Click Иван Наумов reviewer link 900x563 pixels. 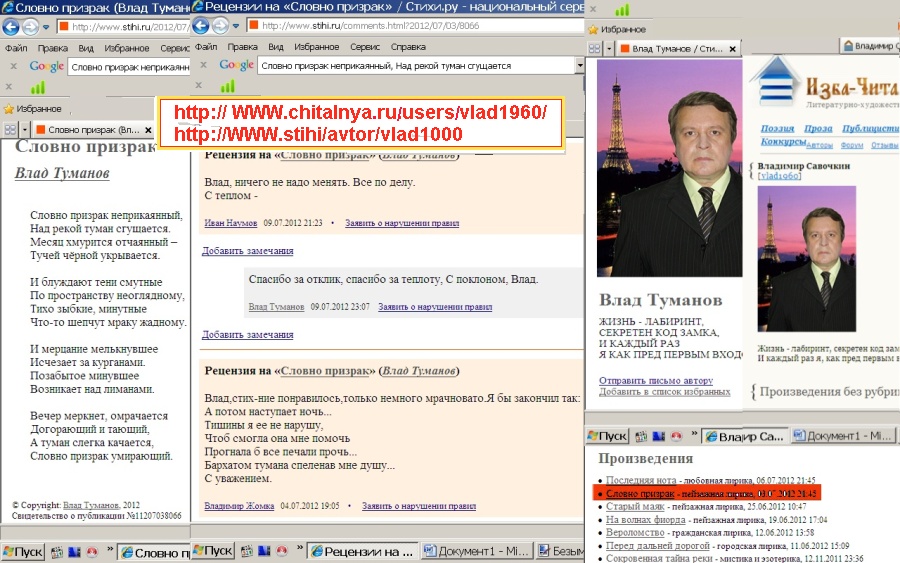click(231, 223)
